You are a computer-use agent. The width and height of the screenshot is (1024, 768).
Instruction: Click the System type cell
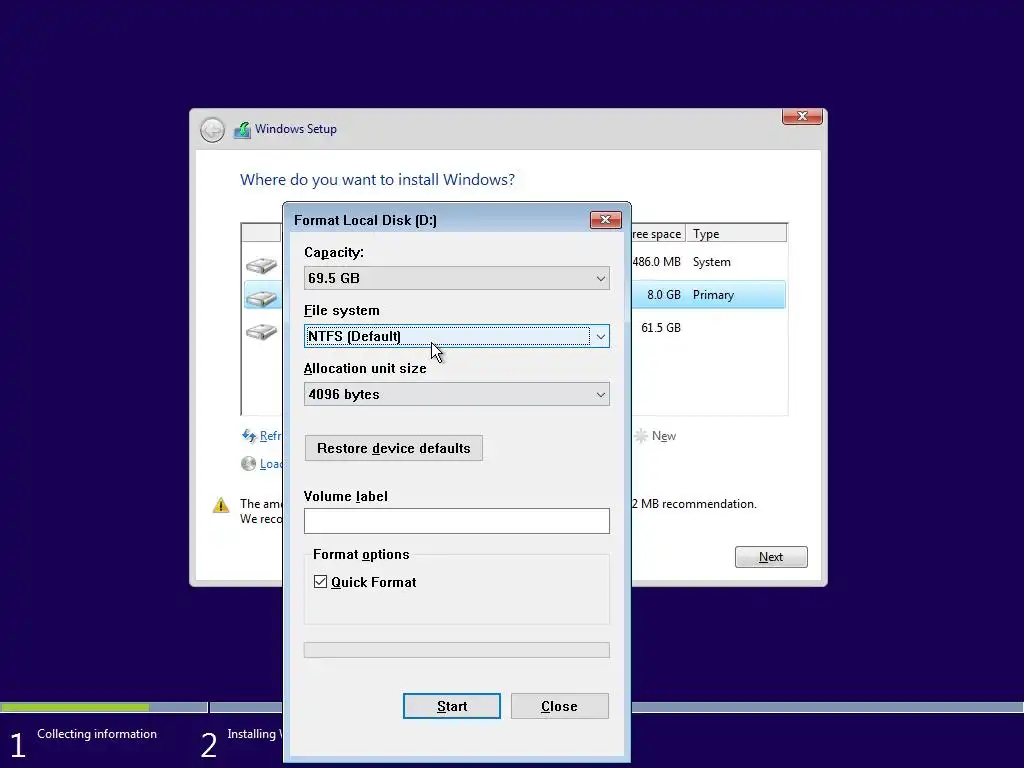(x=712, y=262)
